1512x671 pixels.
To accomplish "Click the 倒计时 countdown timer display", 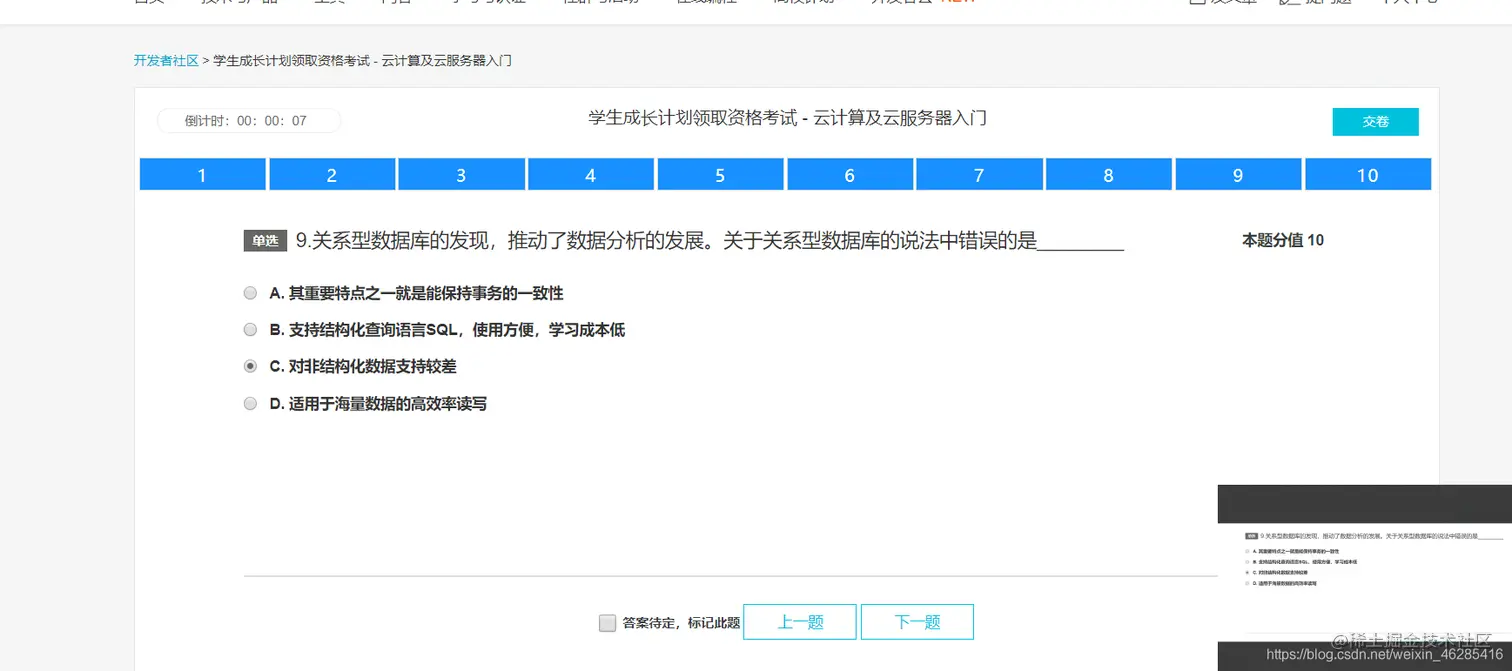I will 247,120.
